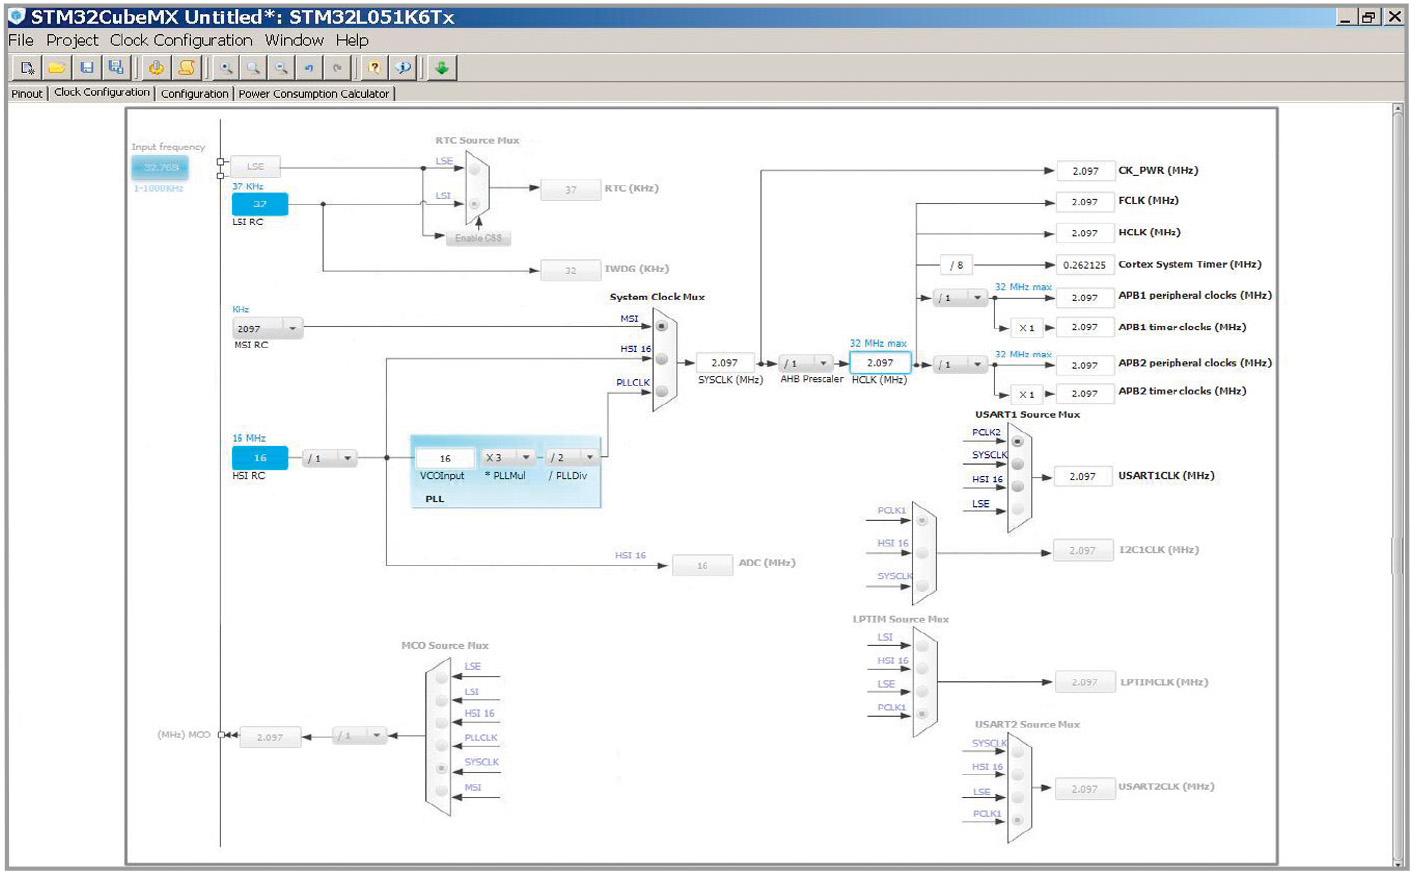Save the project with the single-disk icon

pyautogui.click(x=87, y=68)
